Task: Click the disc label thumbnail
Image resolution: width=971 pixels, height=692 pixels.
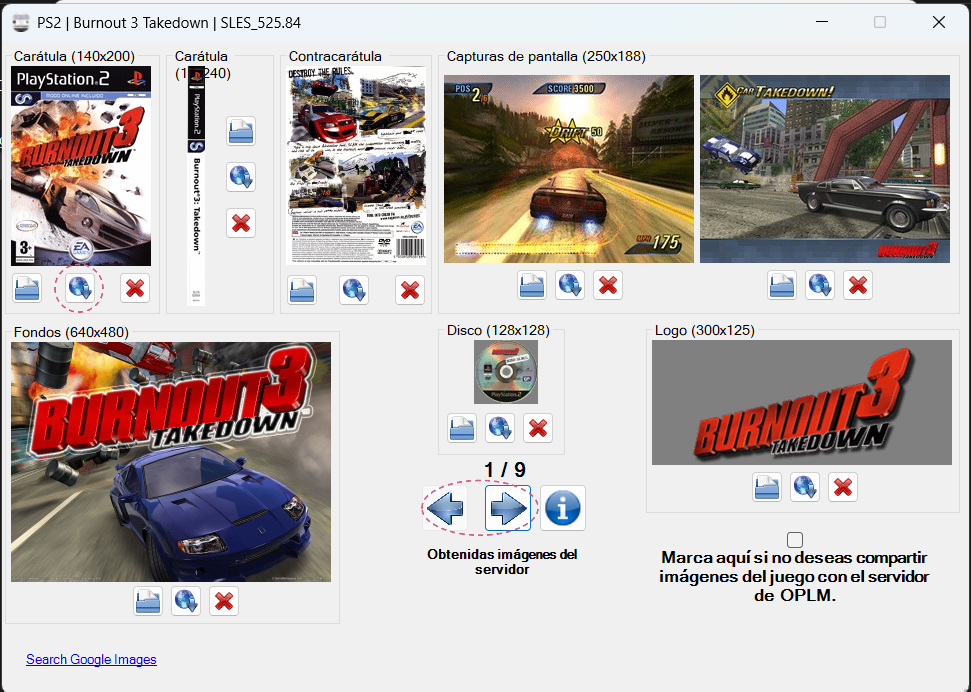Action: click(505, 372)
